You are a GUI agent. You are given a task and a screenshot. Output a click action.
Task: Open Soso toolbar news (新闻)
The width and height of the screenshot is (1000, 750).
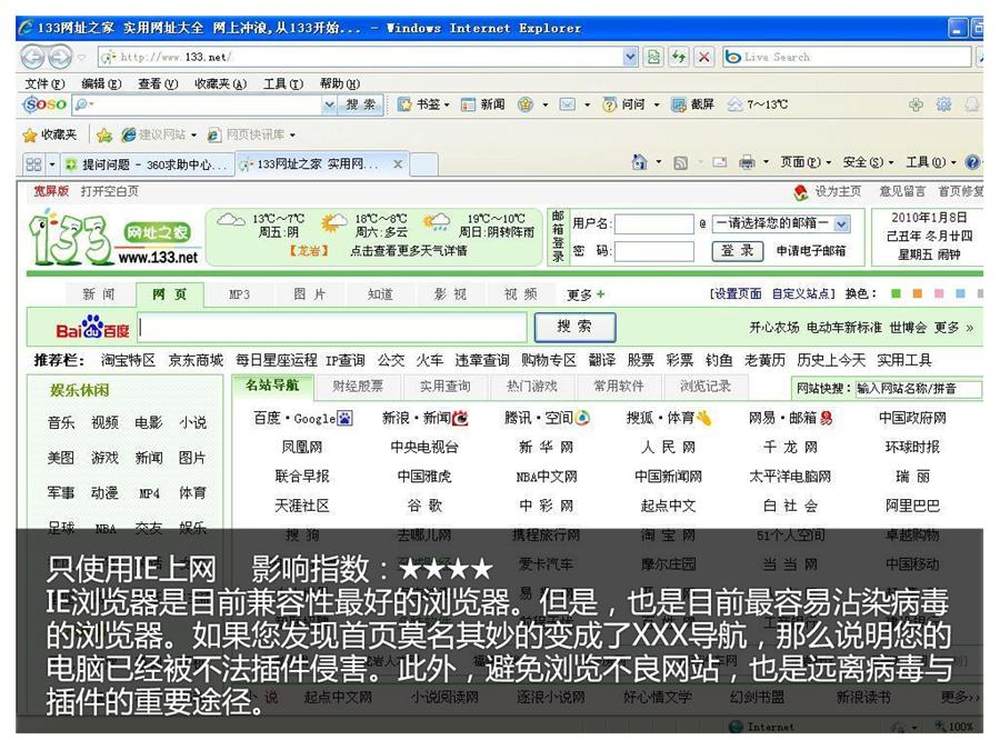point(483,104)
